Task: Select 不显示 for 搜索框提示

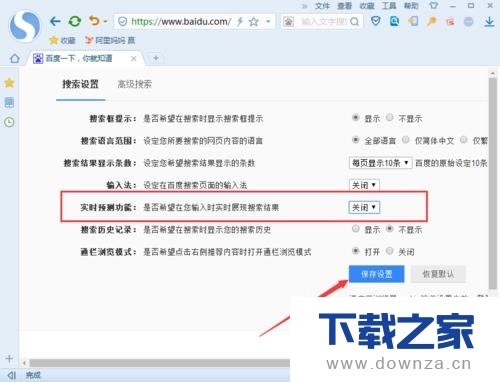Action: [x=390, y=118]
